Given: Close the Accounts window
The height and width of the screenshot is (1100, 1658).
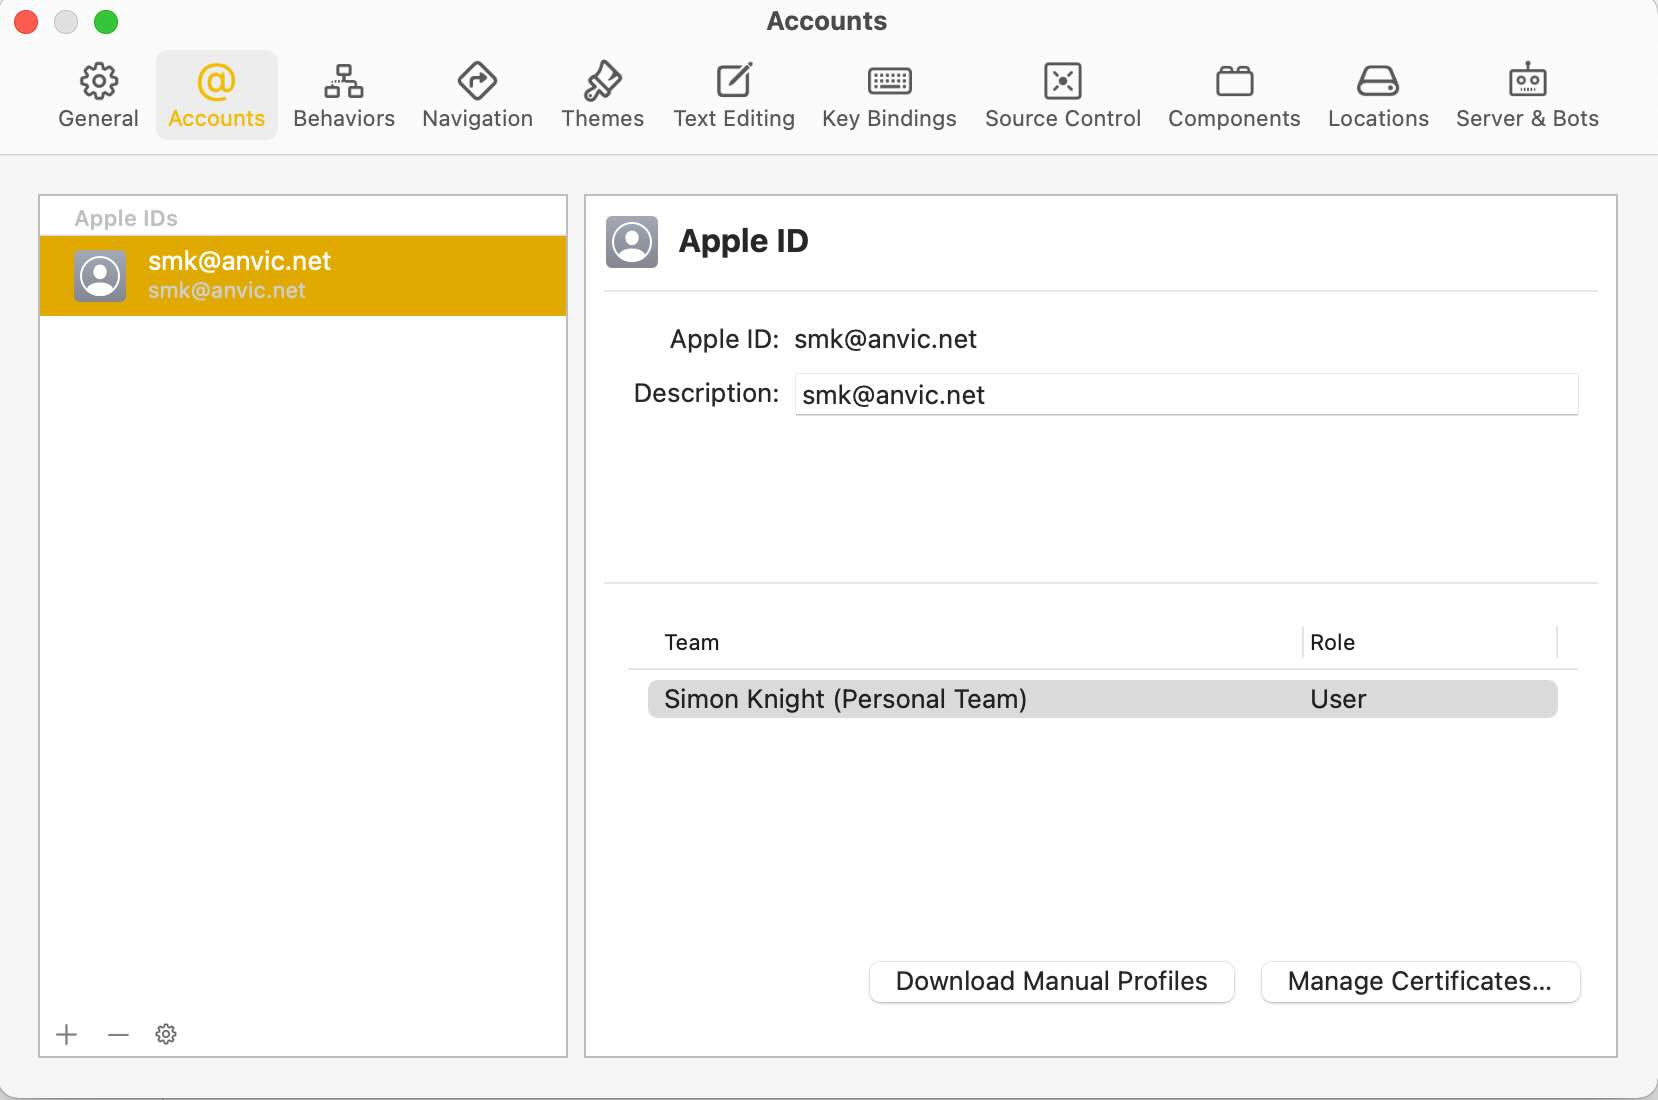Looking at the screenshot, I should click(26, 21).
